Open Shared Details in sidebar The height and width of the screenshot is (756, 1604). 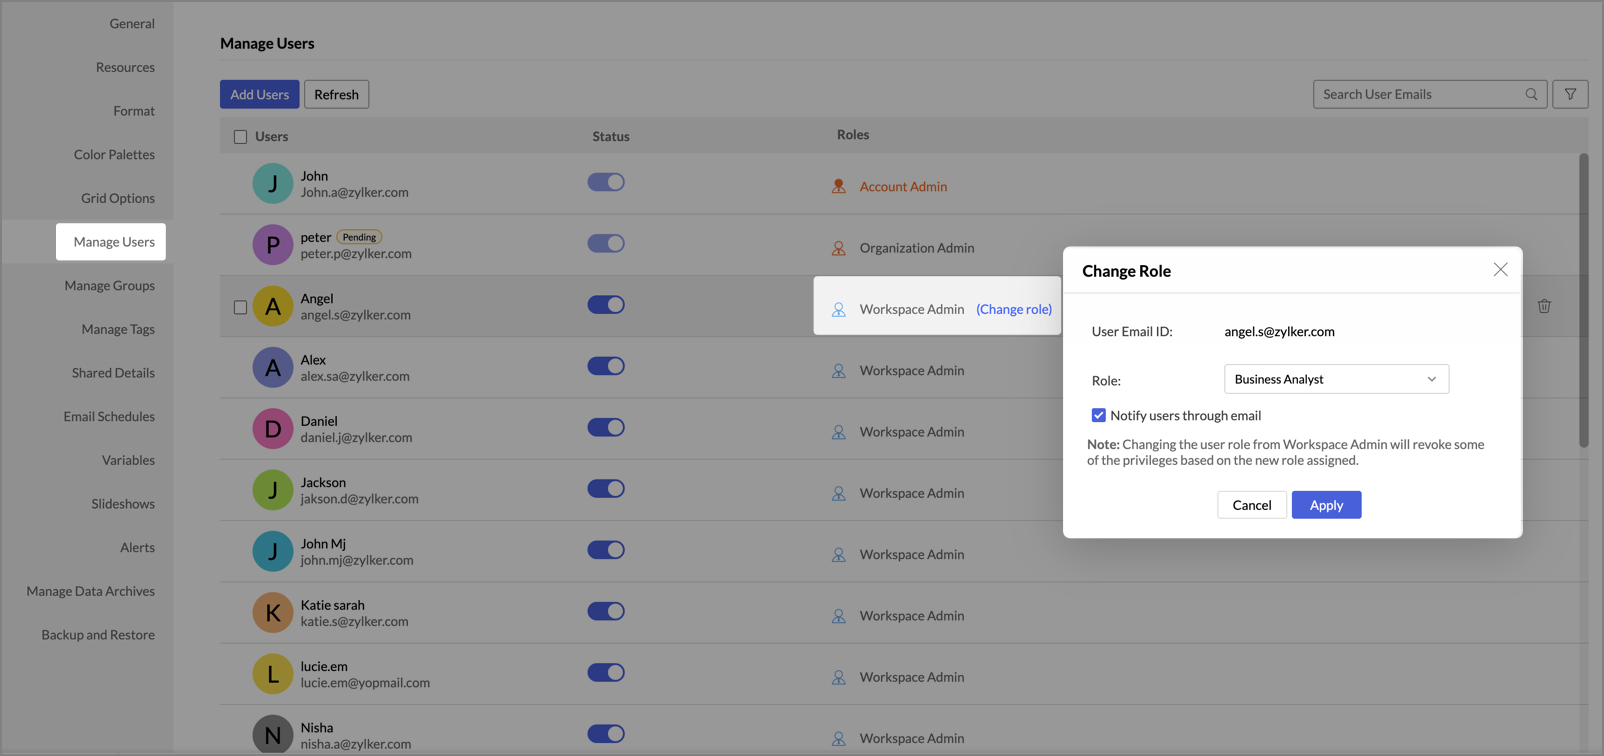pos(113,372)
